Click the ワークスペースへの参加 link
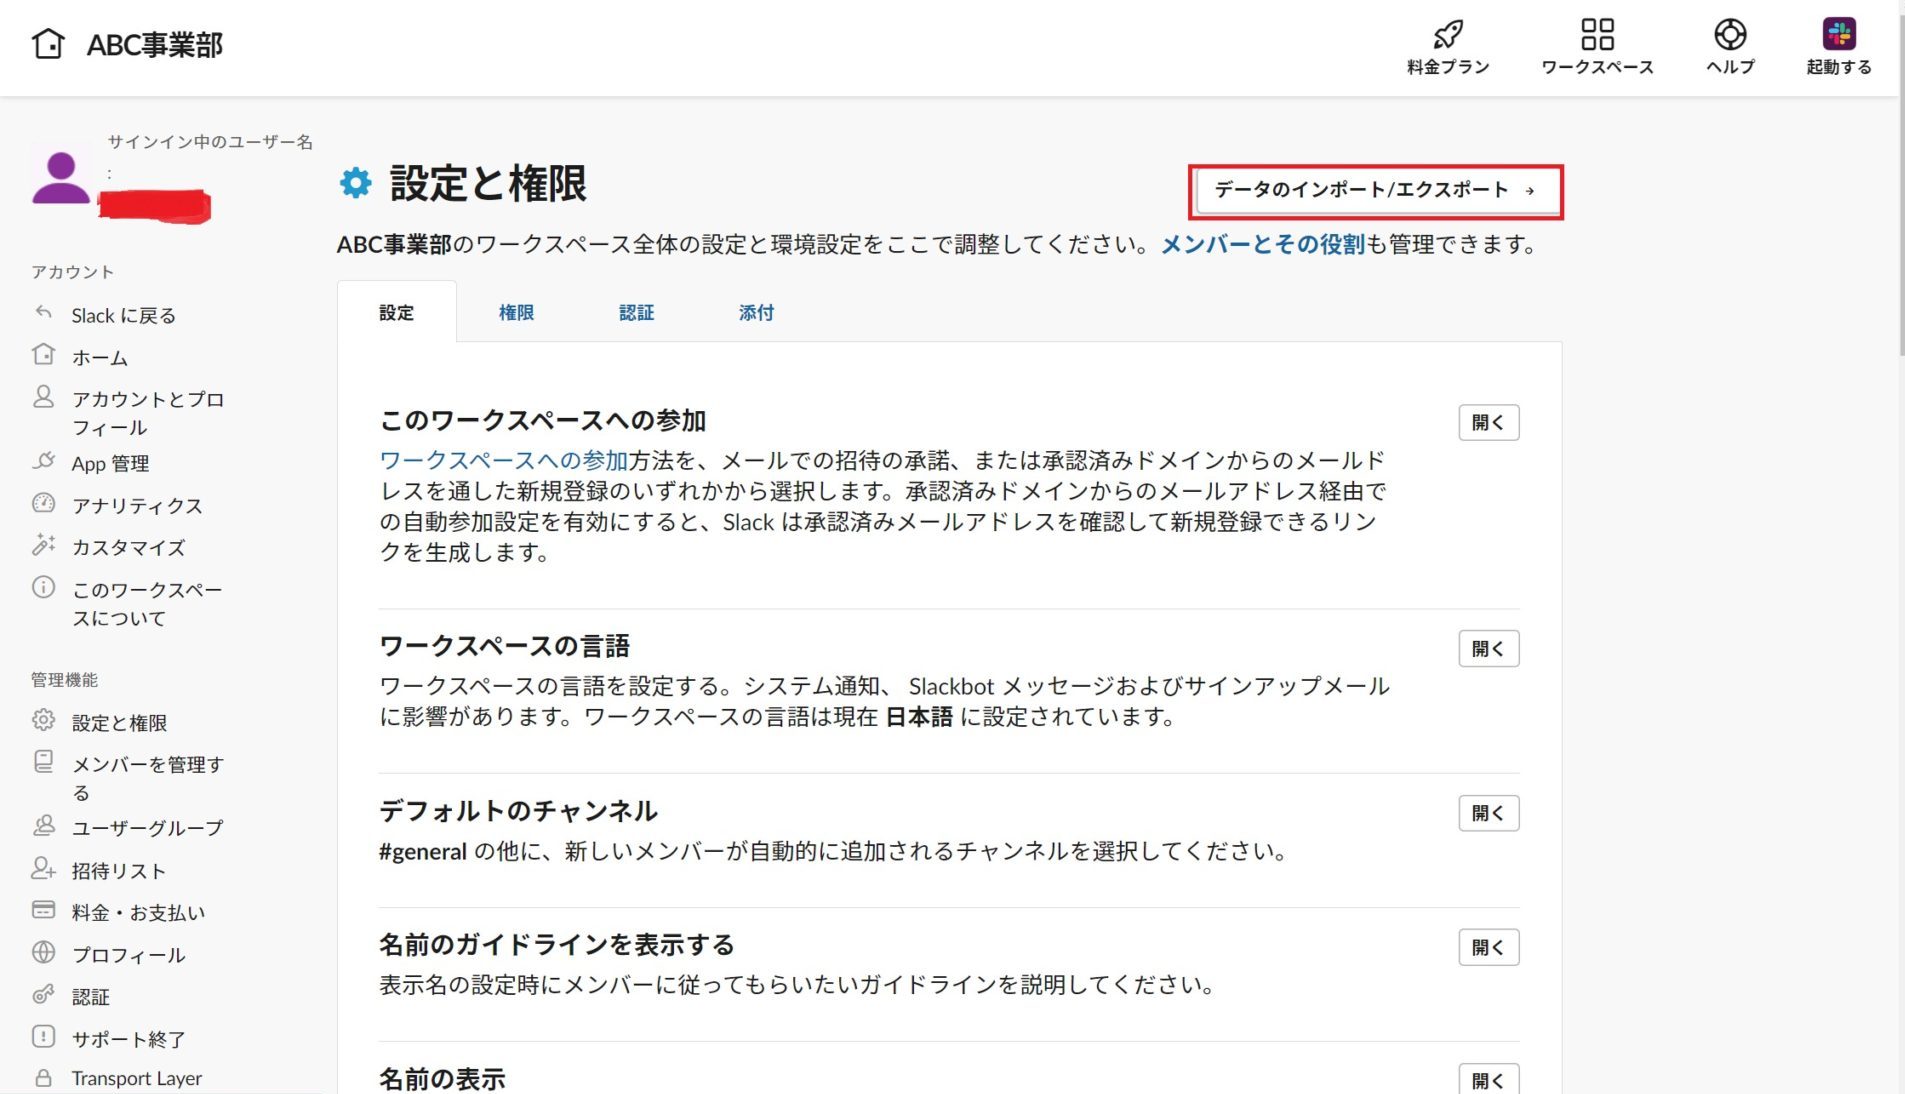1905x1094 pixels. click(x=498, y=460)
